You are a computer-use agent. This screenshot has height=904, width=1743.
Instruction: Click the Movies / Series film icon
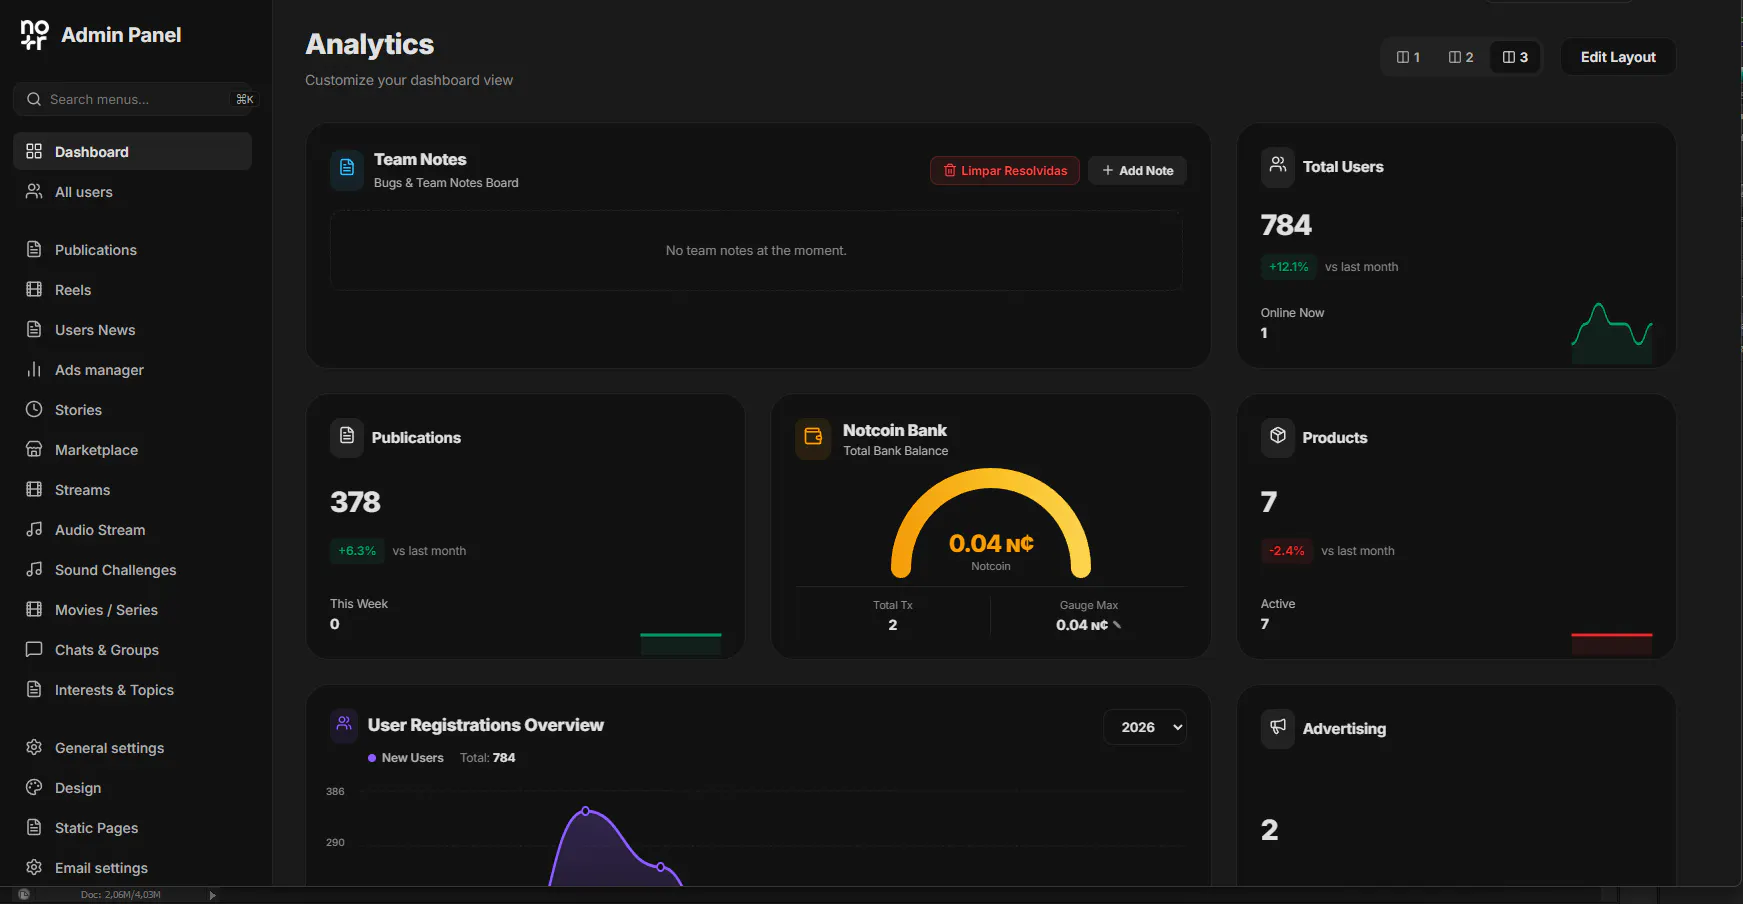point(34,610)
